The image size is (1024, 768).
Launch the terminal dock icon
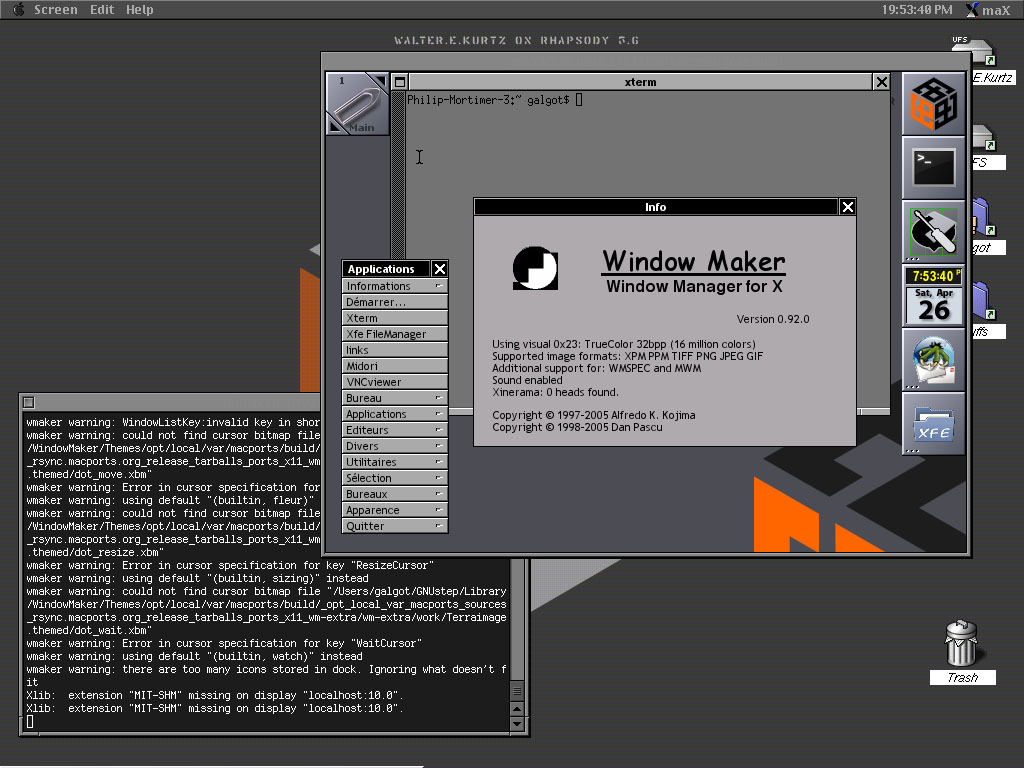click(934, 167)
